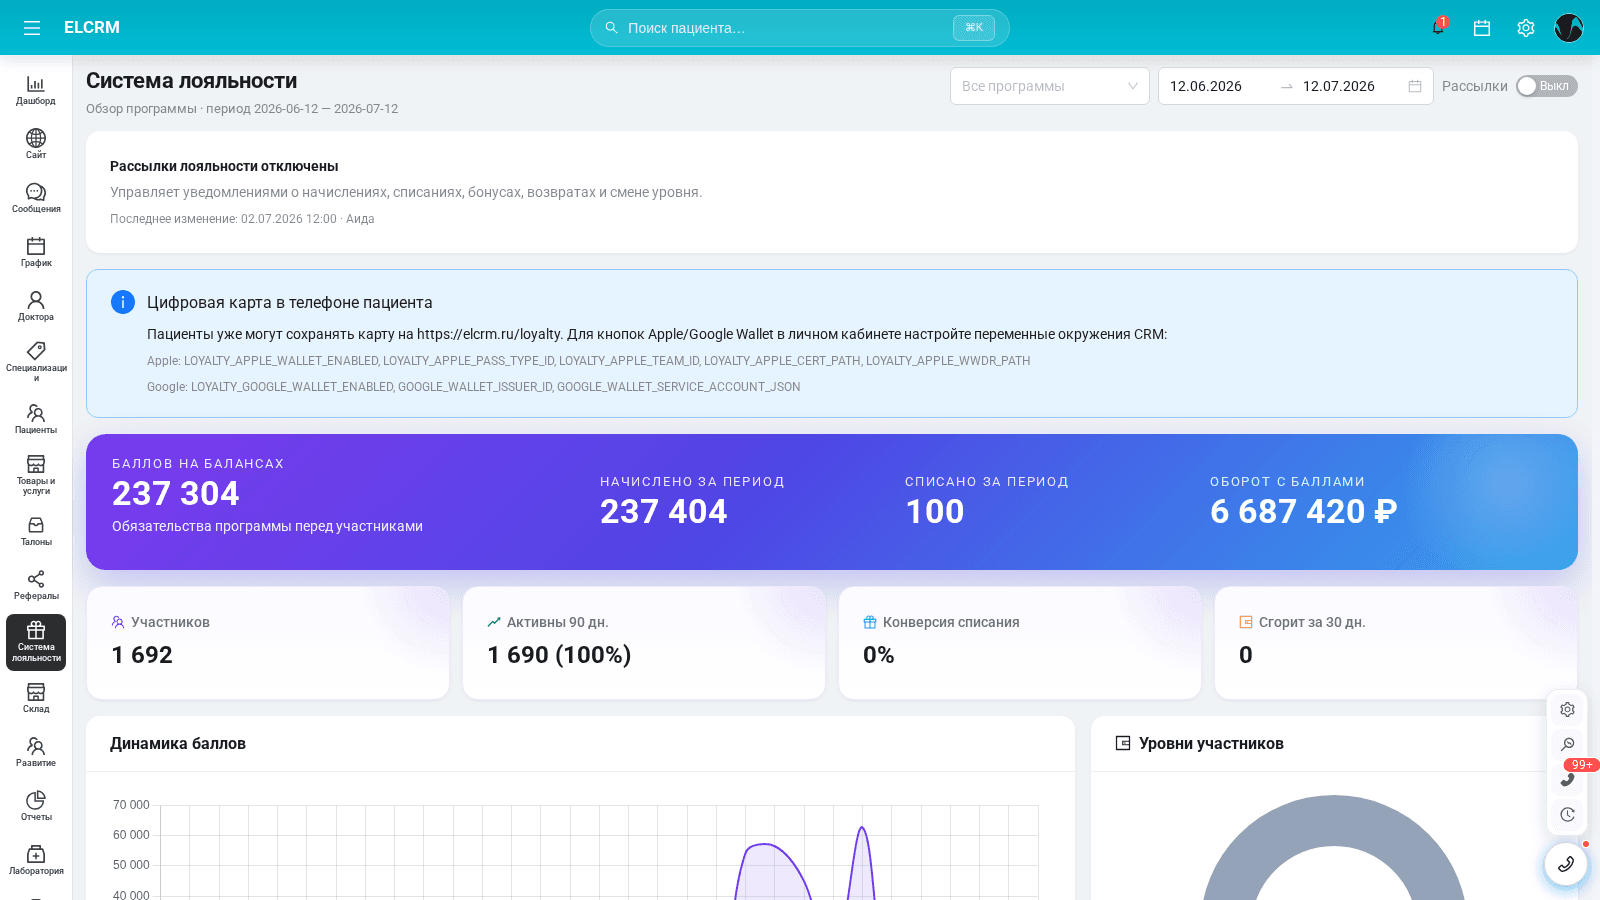The height and width of the screenshot is (900, 1600).
Task: Click Система лояльности page title
Action: click(x=192, y=81)
